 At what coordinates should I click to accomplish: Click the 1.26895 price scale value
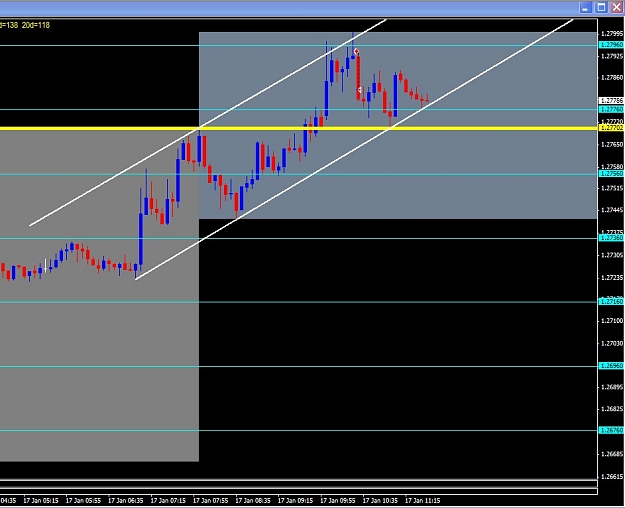[612, 387]
